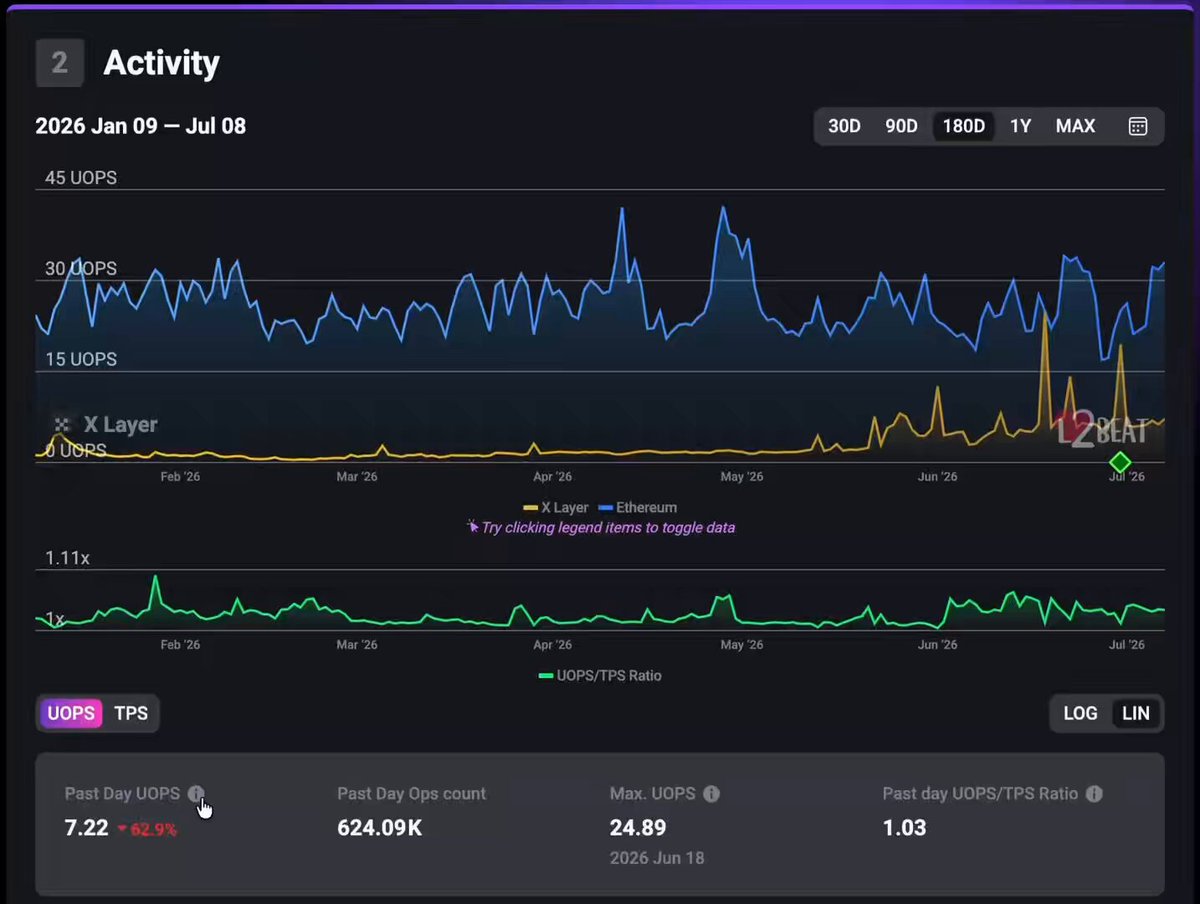This screenshot has width=1200, height=904.
Task: Click the Past Day Ops count 624.09K
Action: coord(379,828)
